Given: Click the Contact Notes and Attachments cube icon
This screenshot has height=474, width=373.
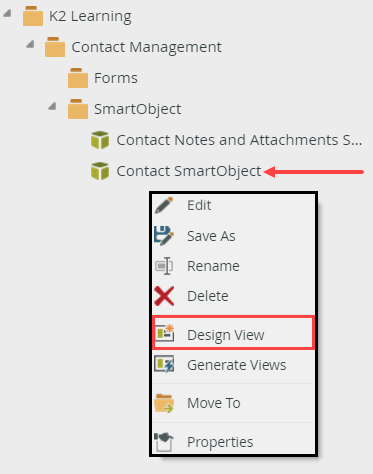Looking at the screenshot, I should coord(100,140).
